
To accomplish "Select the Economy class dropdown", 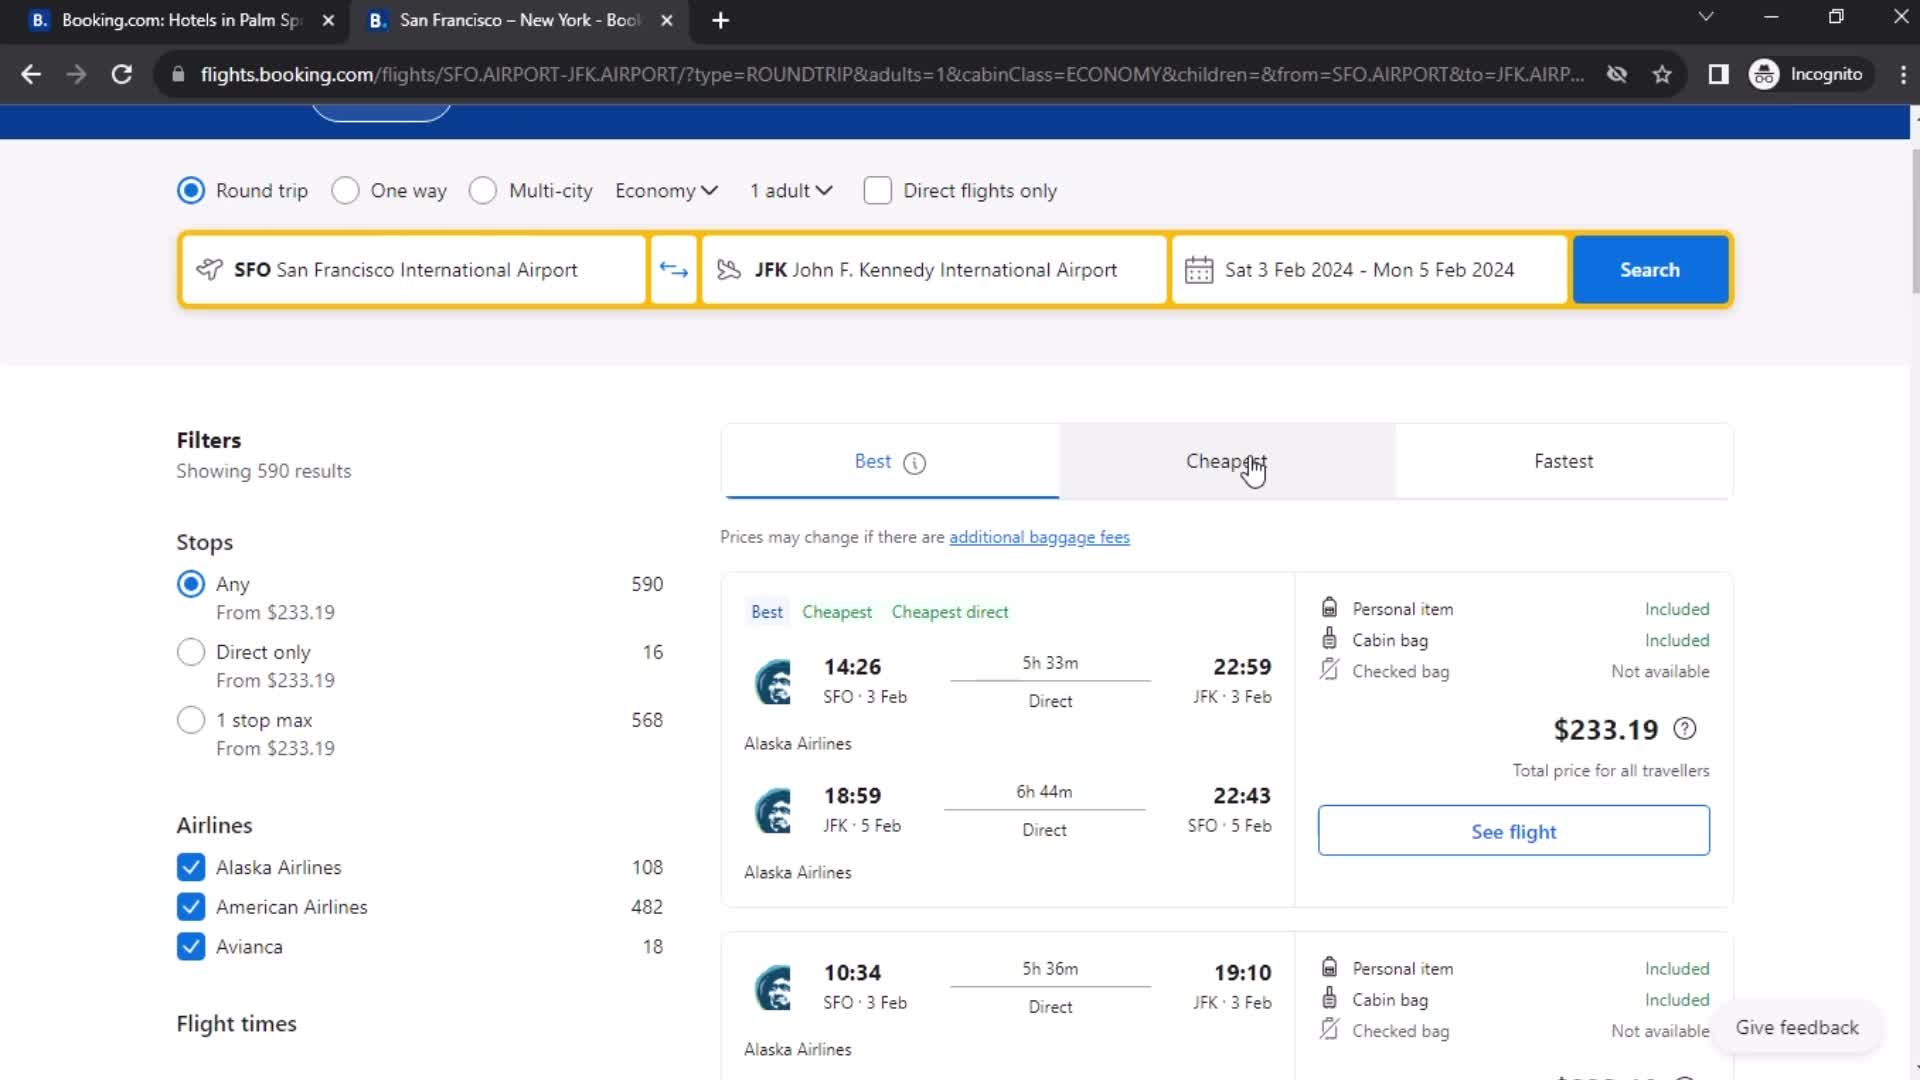I will [x=666, y=190].
